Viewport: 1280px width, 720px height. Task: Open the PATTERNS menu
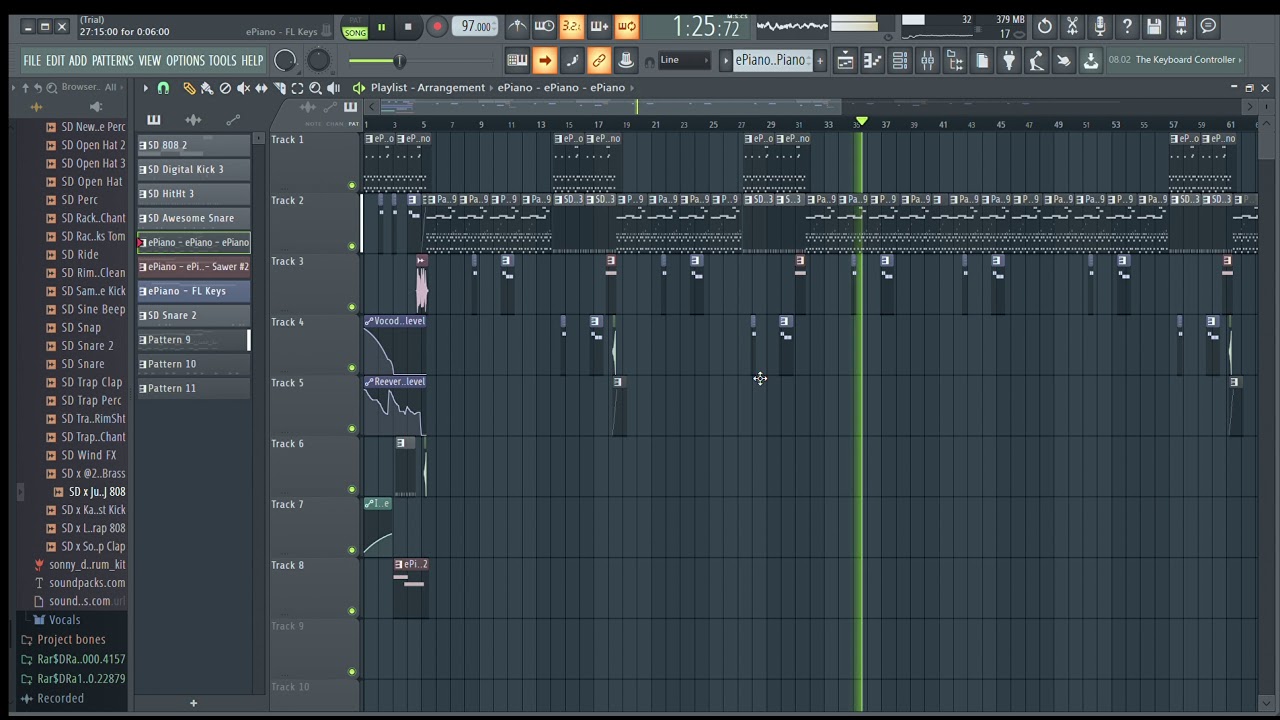[x=113, y=61]
